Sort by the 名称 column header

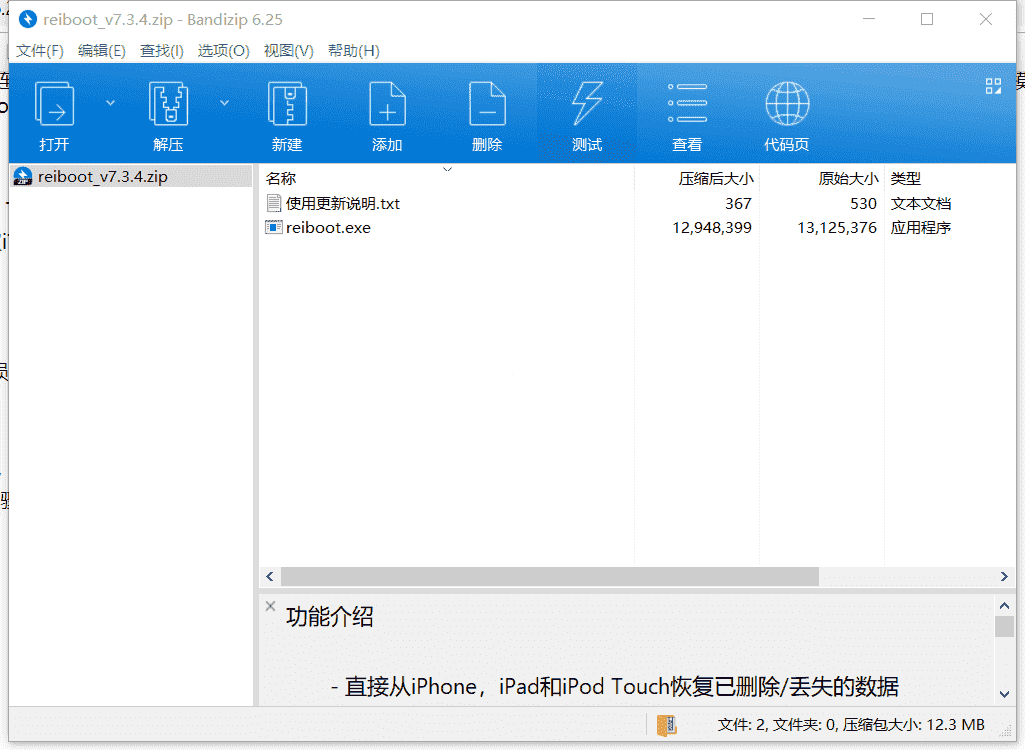click(281, 179)
